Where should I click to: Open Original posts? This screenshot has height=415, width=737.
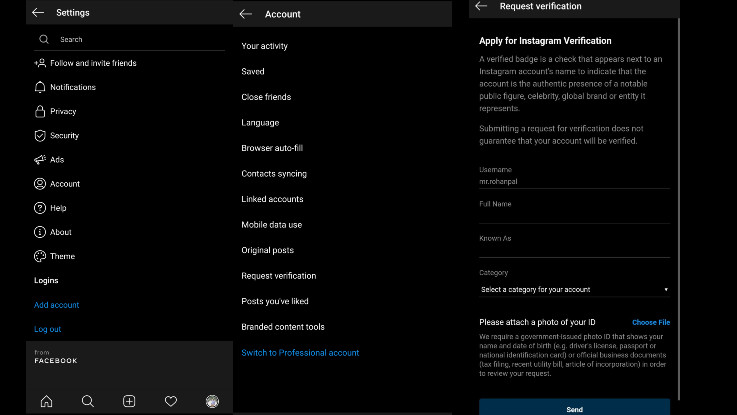pos(267,250)
